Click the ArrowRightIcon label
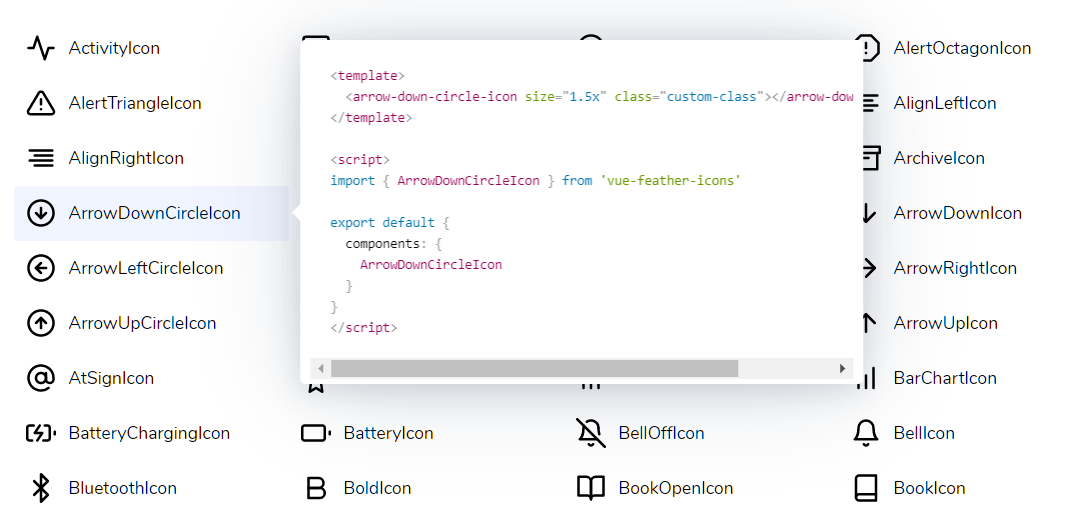The width and height of the screenshot is (1077, 518). coord(955,268)
